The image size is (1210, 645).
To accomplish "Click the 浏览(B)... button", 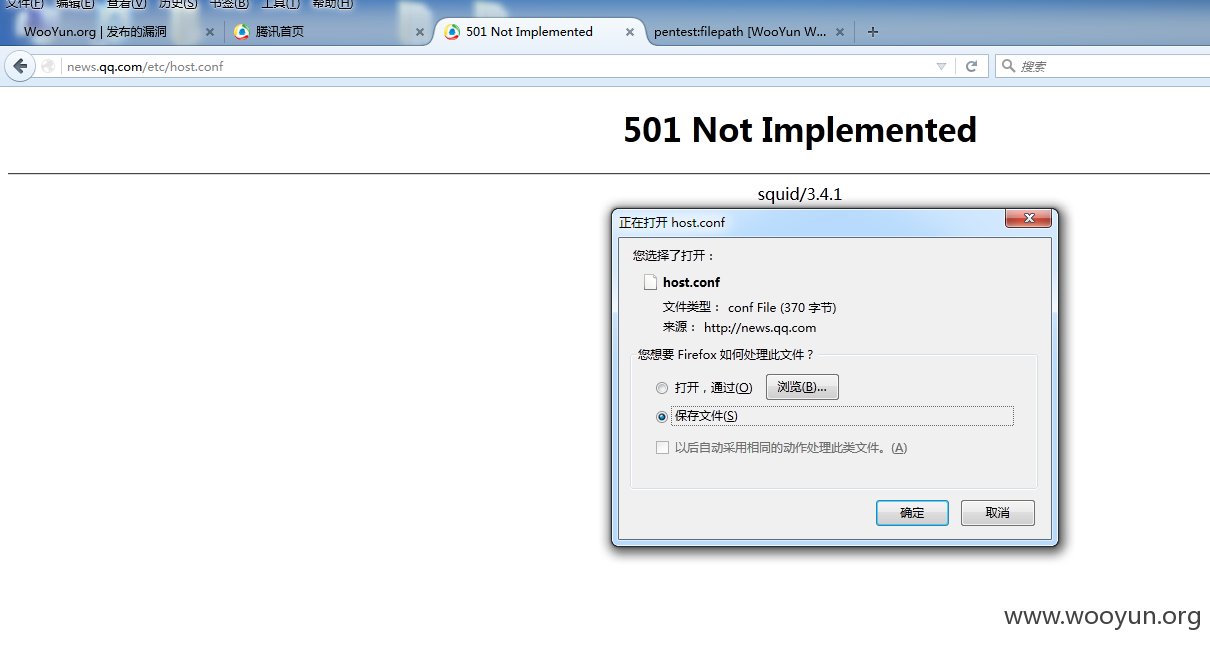I will 802,387.
